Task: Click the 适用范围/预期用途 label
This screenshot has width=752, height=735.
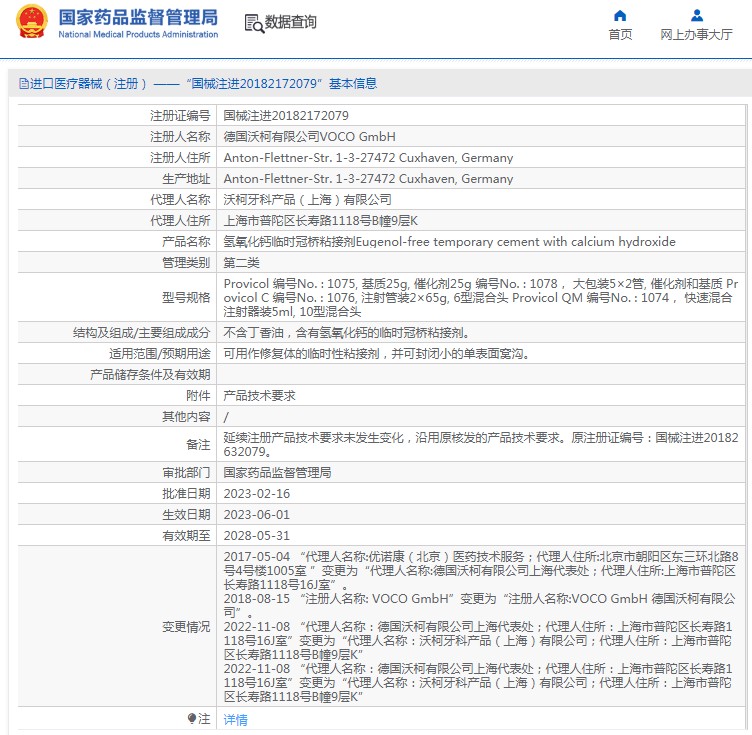Action: tap(160, 354)
